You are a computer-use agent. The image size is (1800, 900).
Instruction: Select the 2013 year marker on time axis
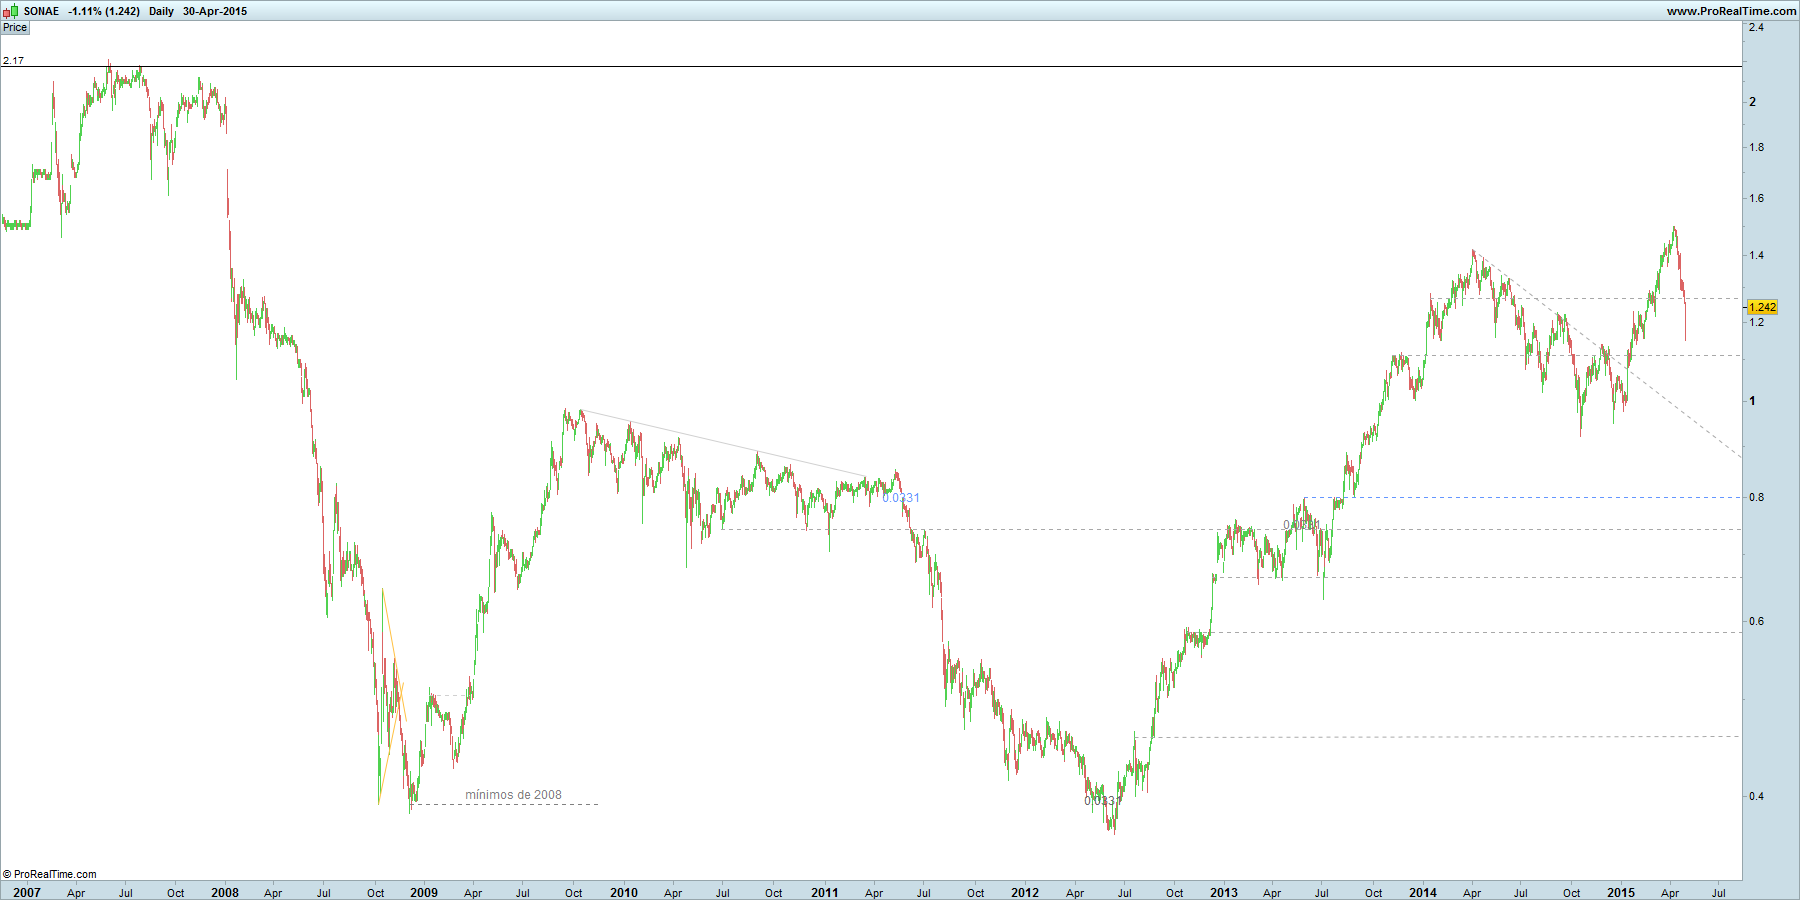click(x=1223, y=892)
